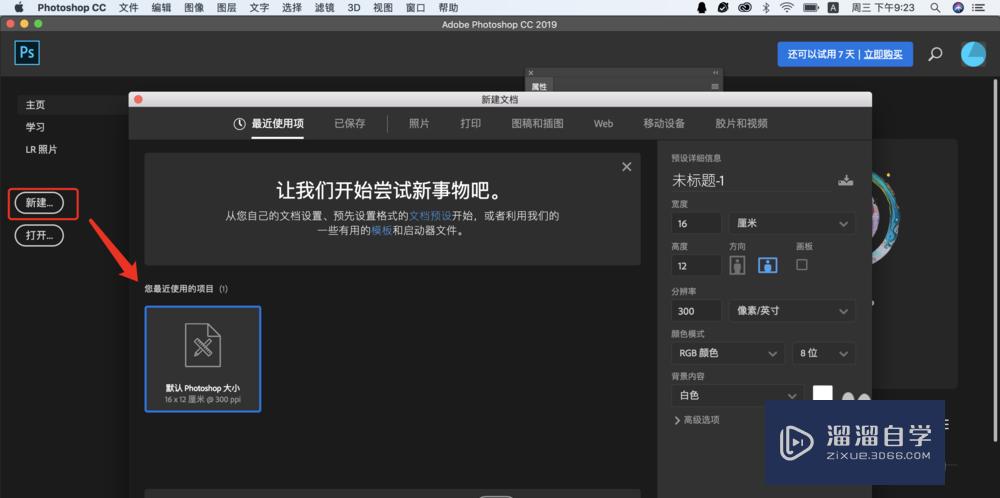
Task: Click the 新建... button
Action: [x=40, y=203]
